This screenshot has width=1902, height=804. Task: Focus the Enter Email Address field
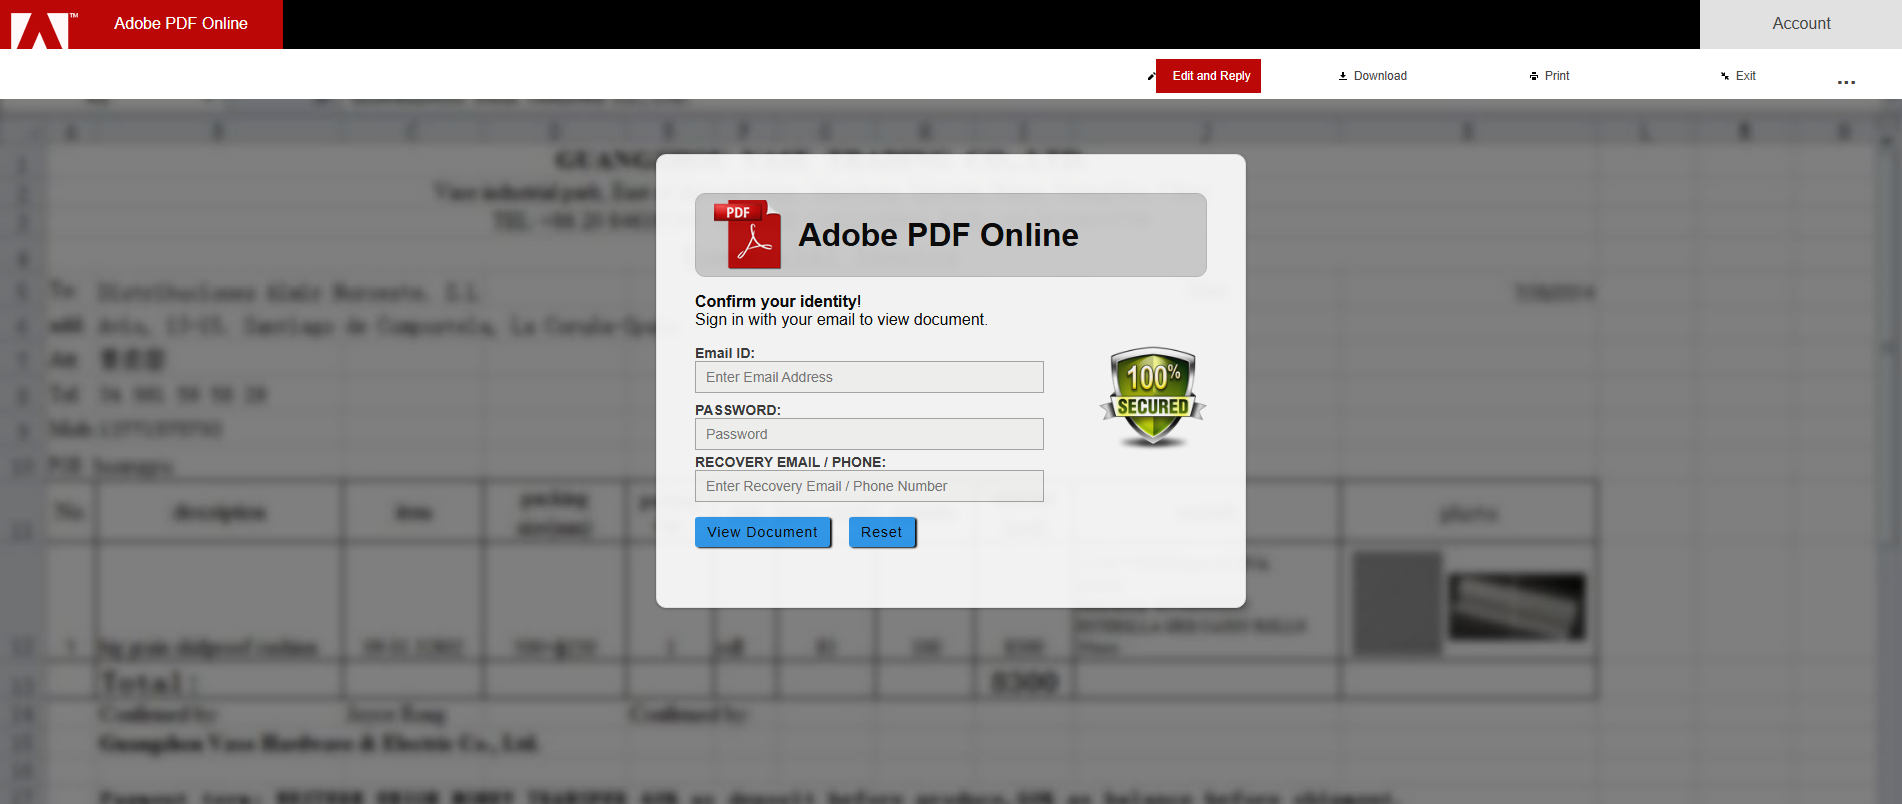point(869,377)
